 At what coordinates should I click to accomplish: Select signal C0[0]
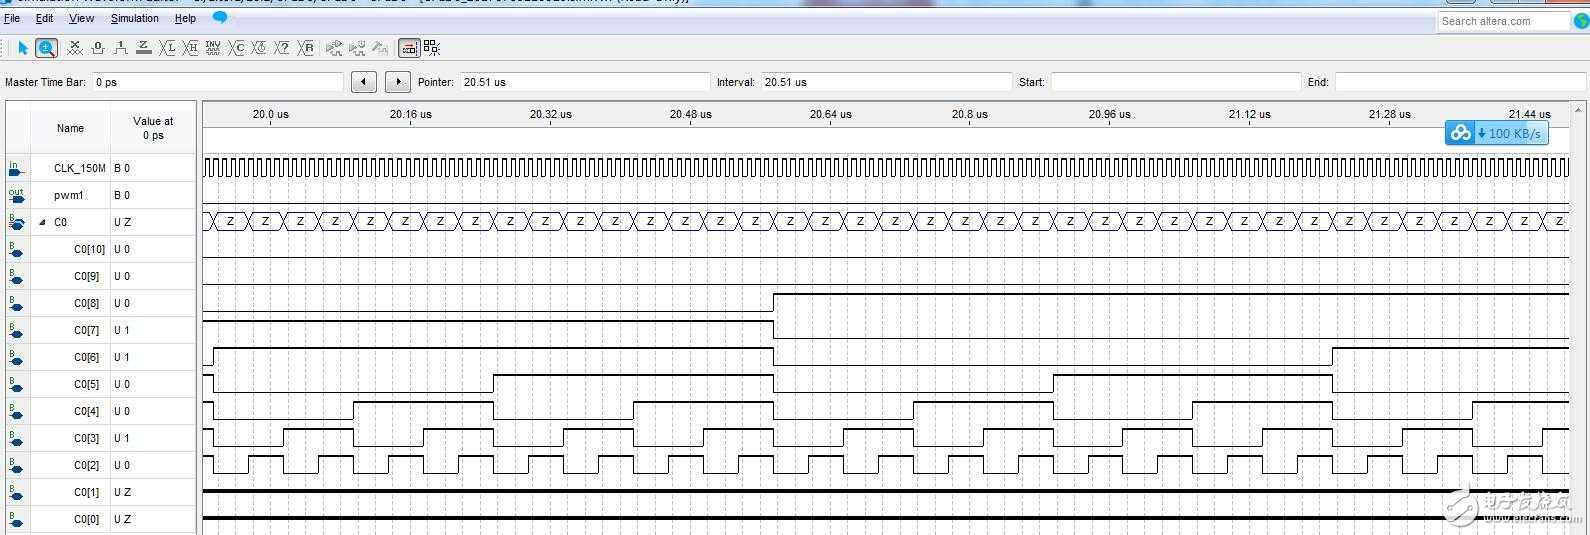[x=87, y=519]
